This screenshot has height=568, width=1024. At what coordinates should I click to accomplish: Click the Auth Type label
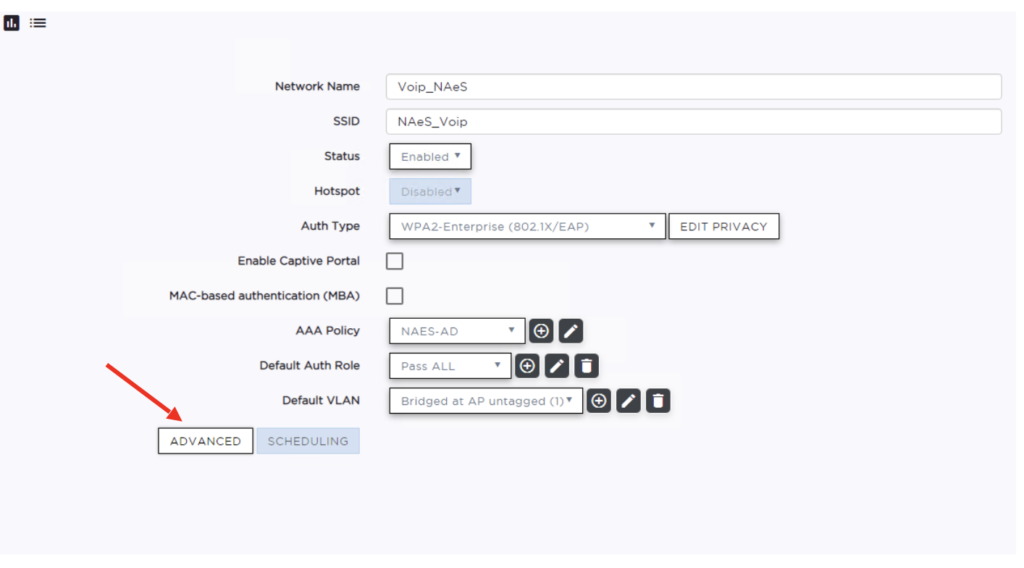point(330,226)
